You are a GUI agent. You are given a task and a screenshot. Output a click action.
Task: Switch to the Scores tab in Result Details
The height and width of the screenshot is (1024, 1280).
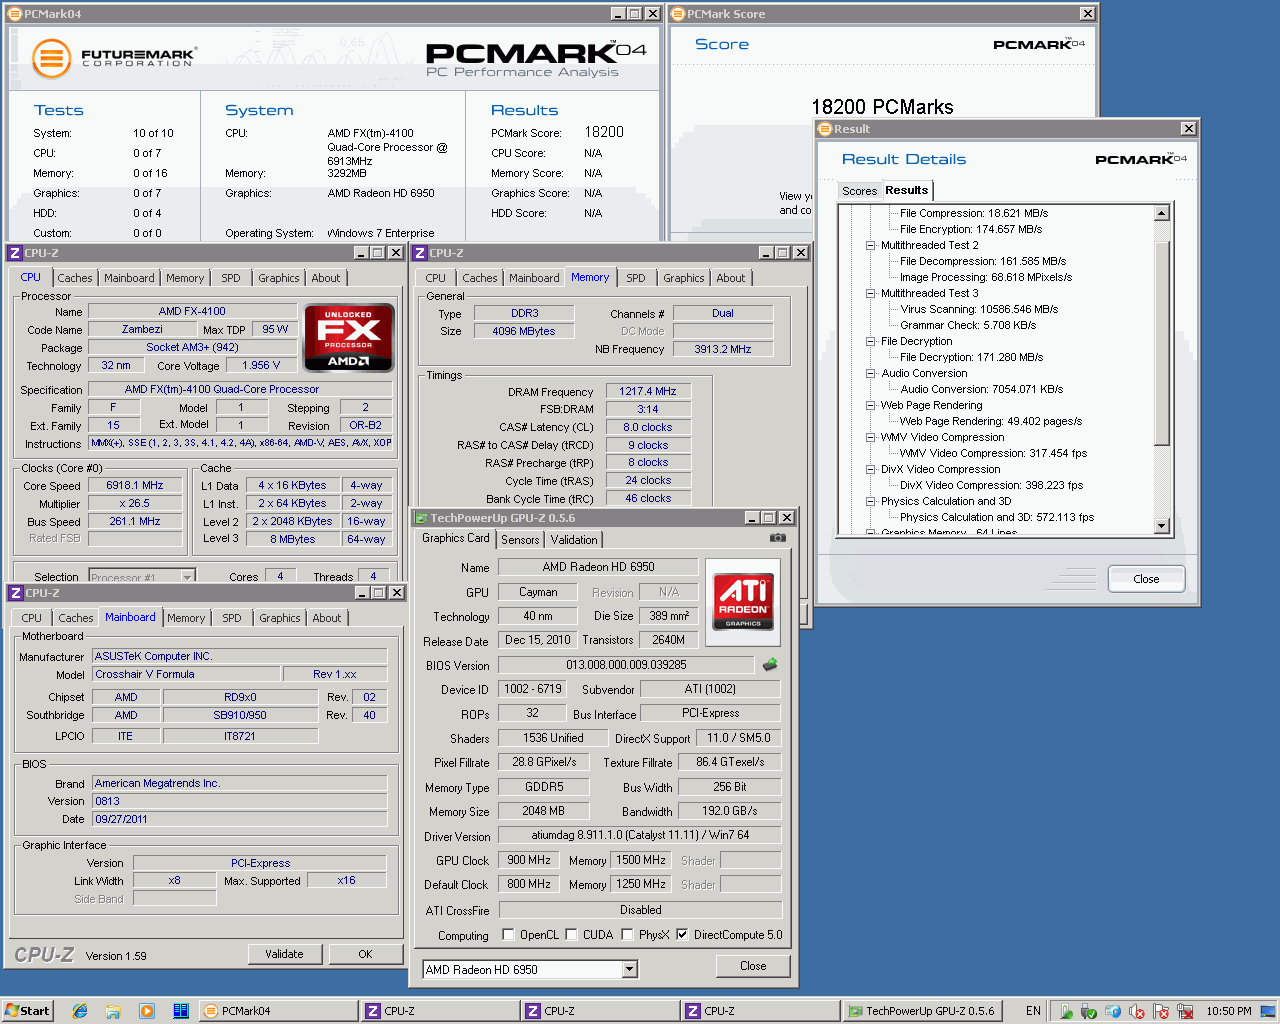859,191
